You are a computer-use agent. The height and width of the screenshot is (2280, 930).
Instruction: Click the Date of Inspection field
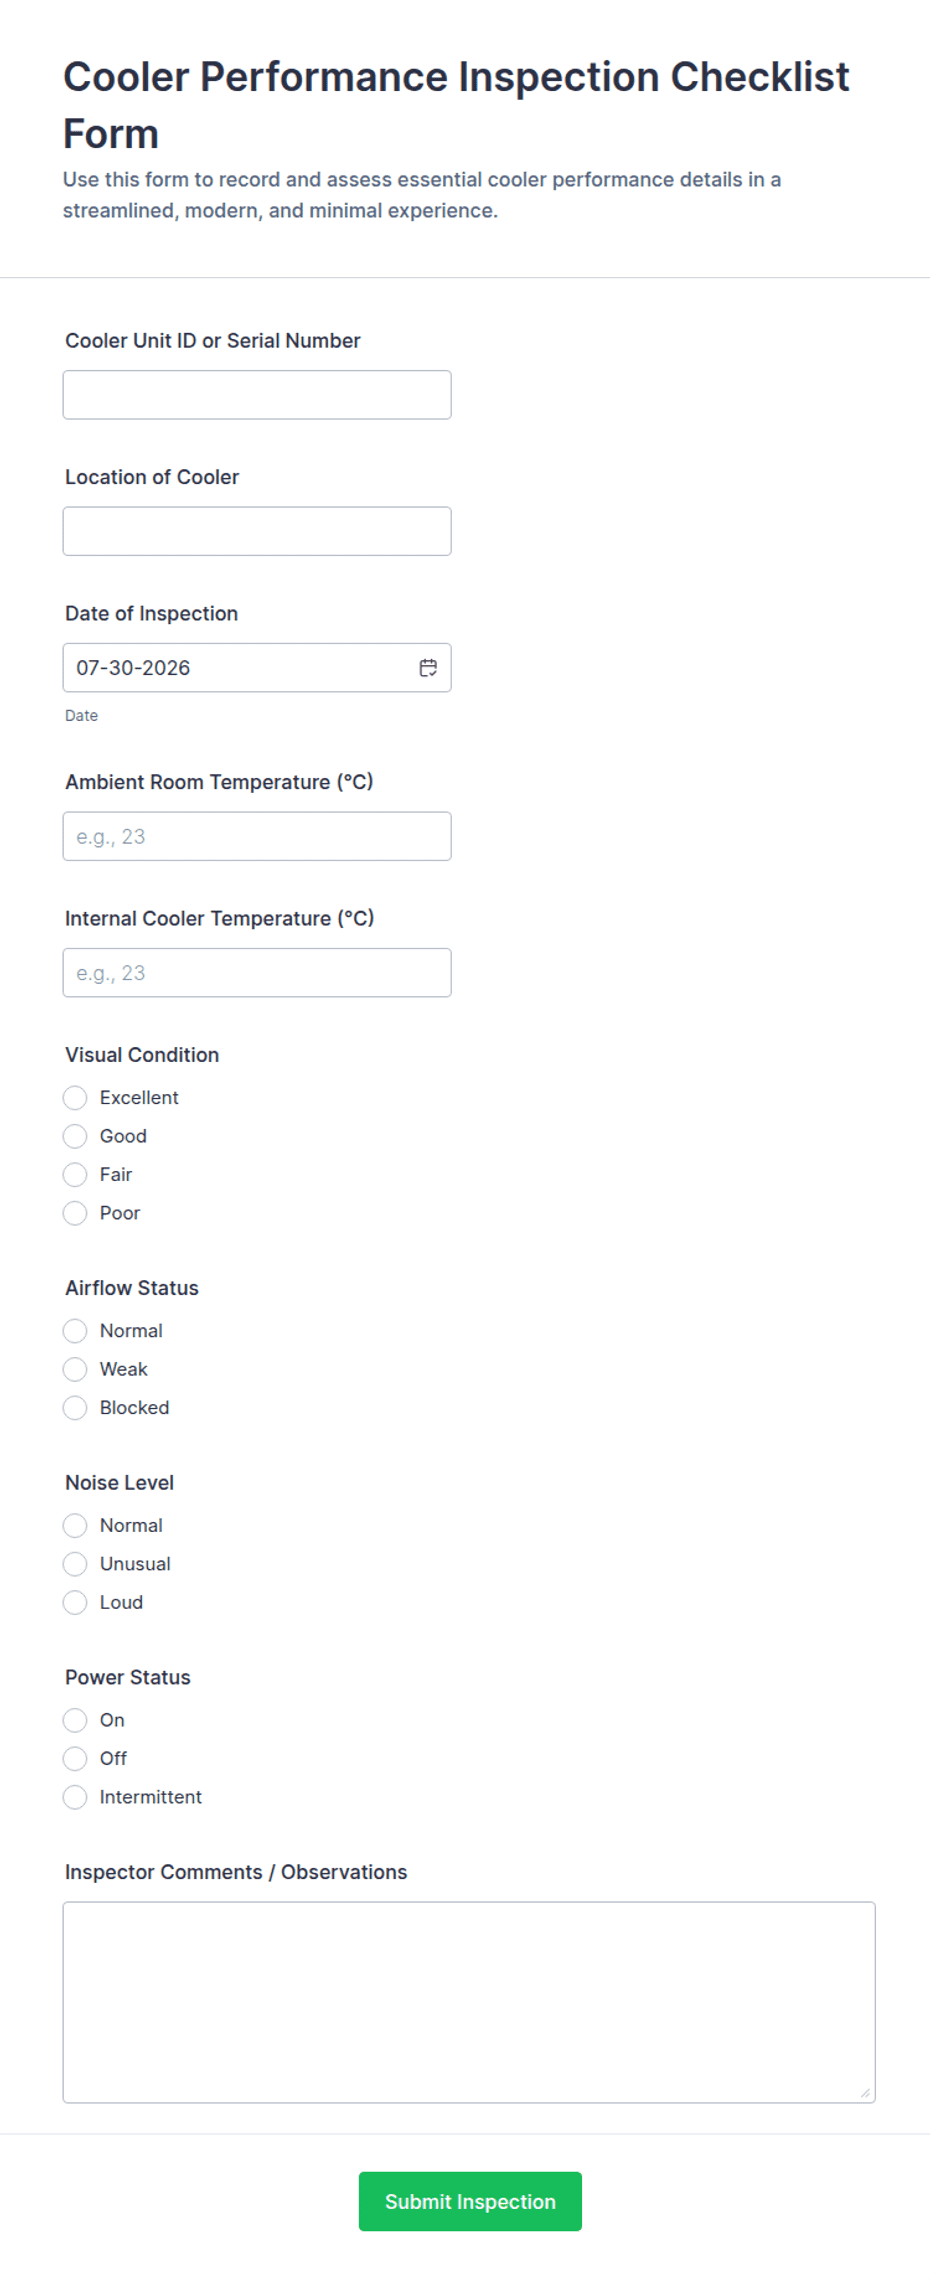pos(257,668)
